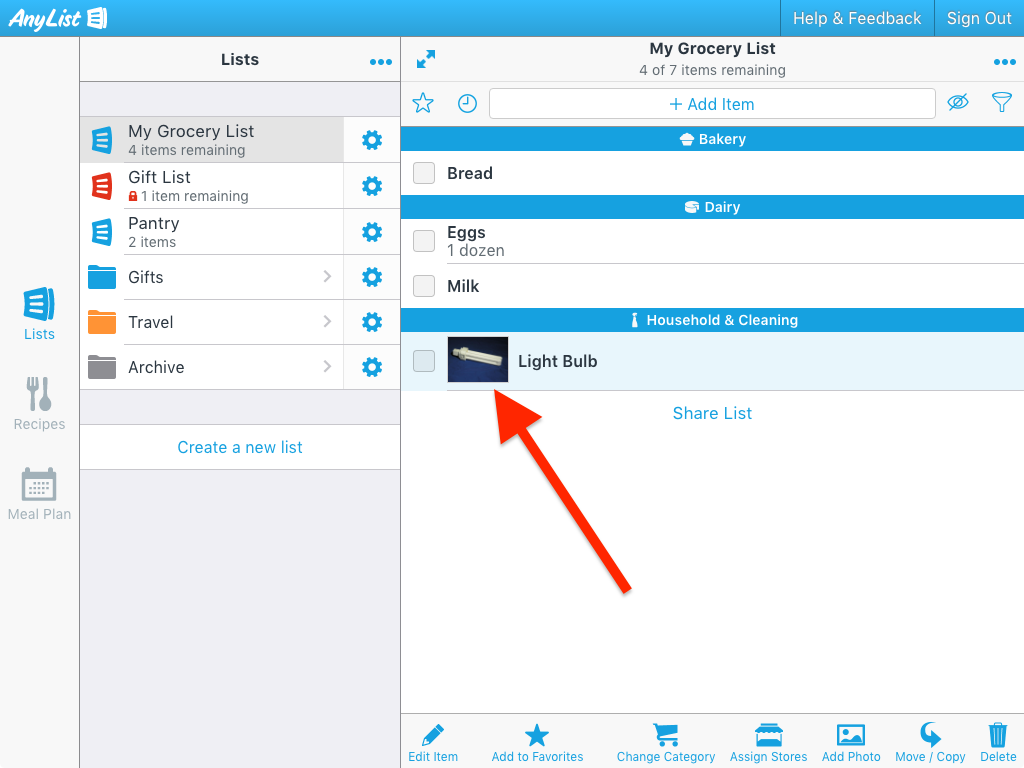Open the Lists panel more options menu
Viewport: 1024px width, 768px height.
tap(380, 61)
